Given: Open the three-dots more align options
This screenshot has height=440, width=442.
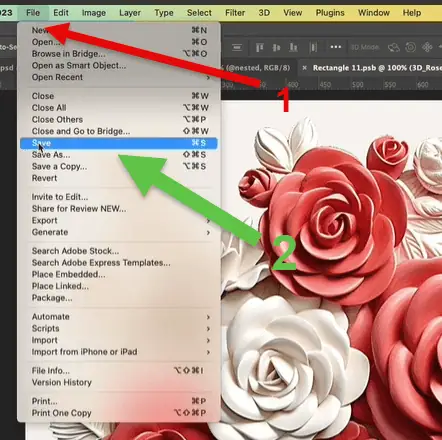Looking at the screenshot, I should 336,47.
